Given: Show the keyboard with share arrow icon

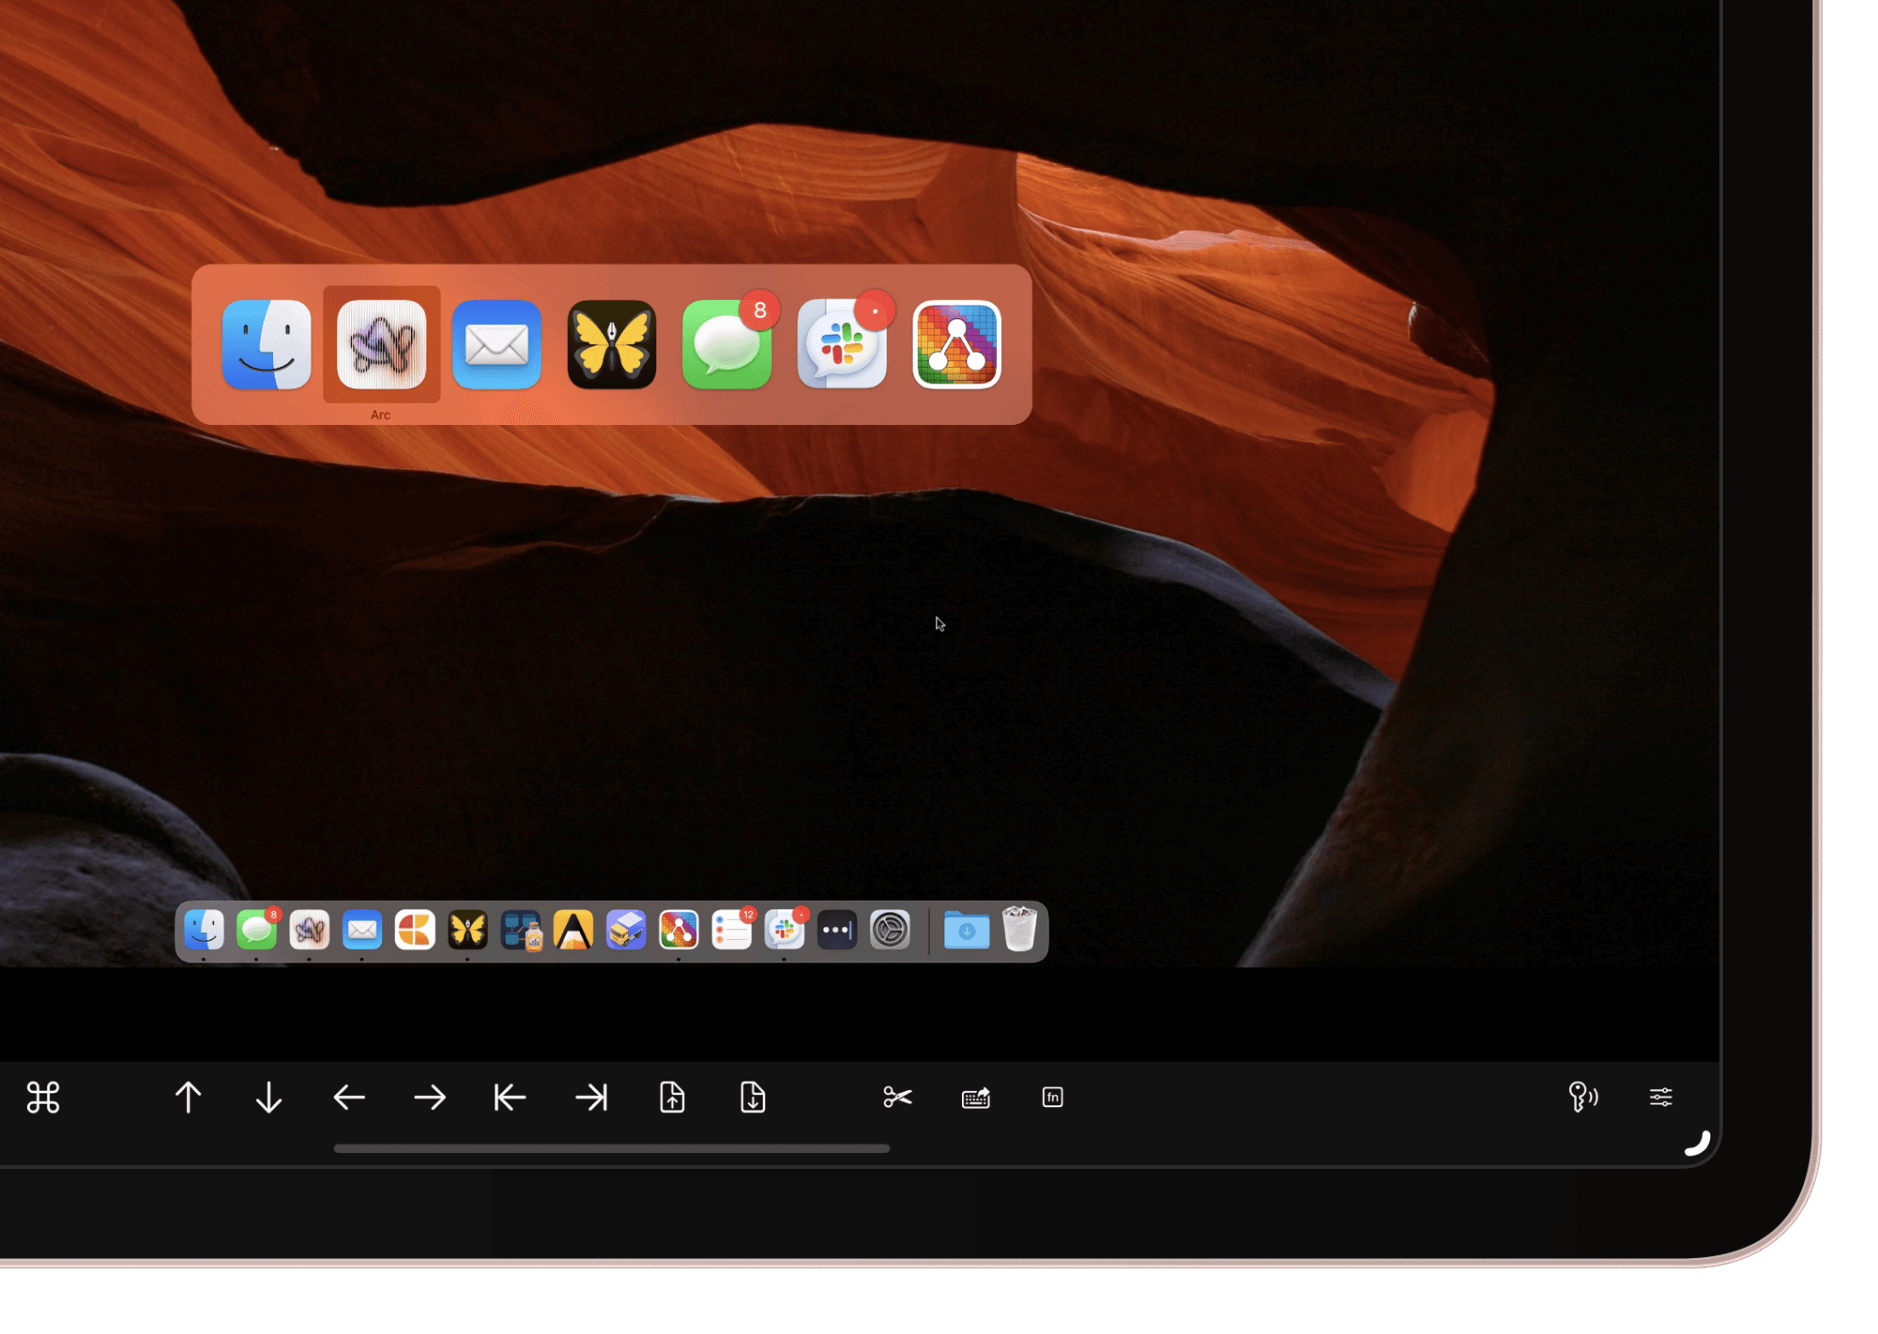Looking at the screenshot, I should [976, 1098].
